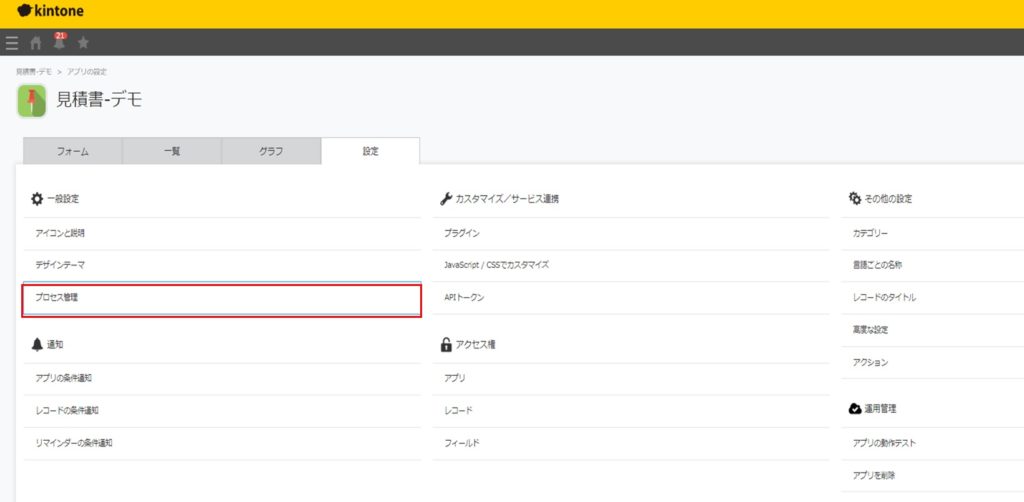This screenshot has height=502, width=1024.
Task: Open APIトークン setting
Action: click(x=630, y=298)
